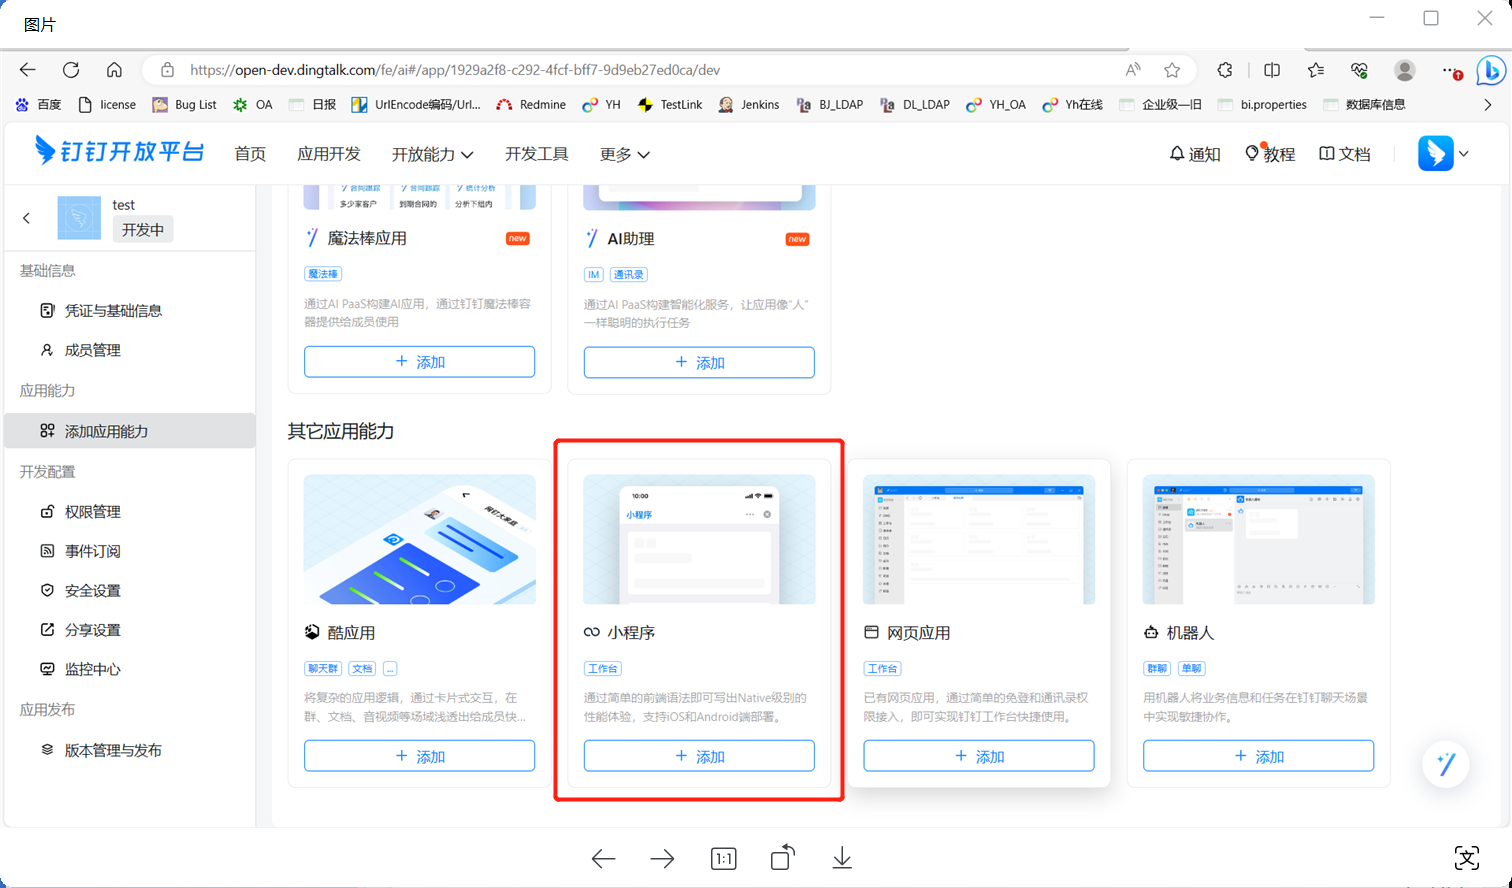1512x888 pixels.
Task: Click the 网页应用 card preview image
Action: [979, 539]
